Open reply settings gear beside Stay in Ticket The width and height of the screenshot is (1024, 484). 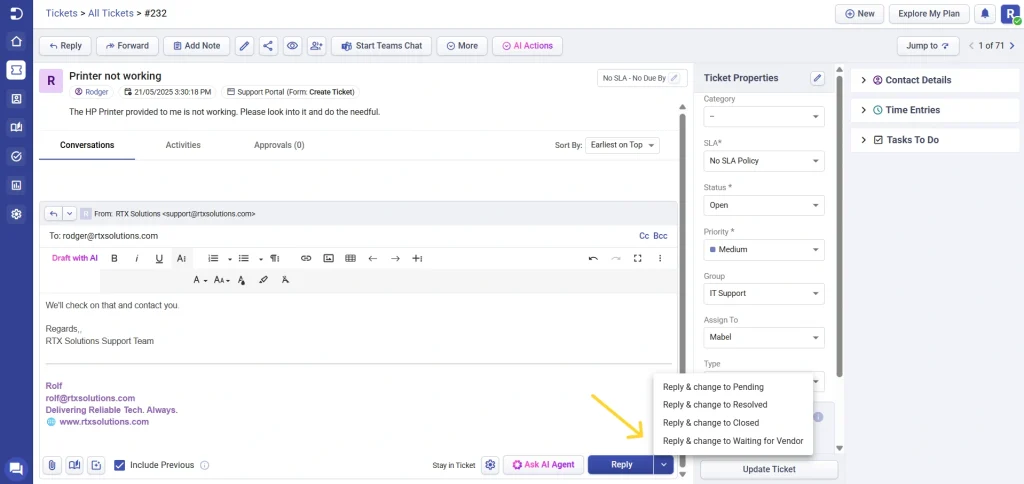click(490, 465)
